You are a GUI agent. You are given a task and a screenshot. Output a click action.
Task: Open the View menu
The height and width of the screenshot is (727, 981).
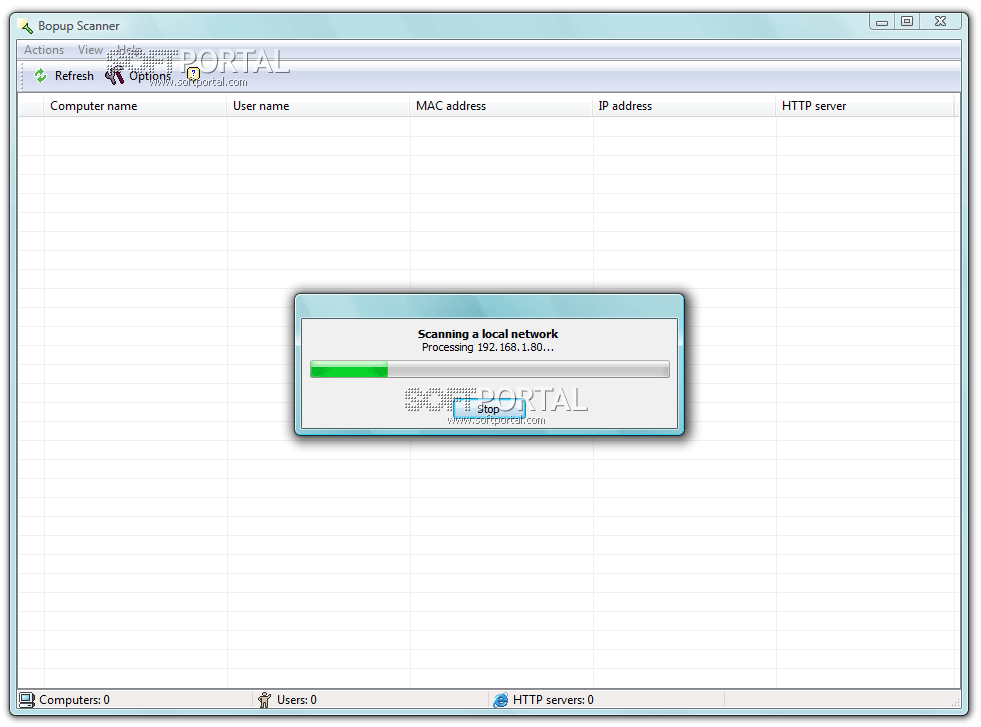pos(90,50)
